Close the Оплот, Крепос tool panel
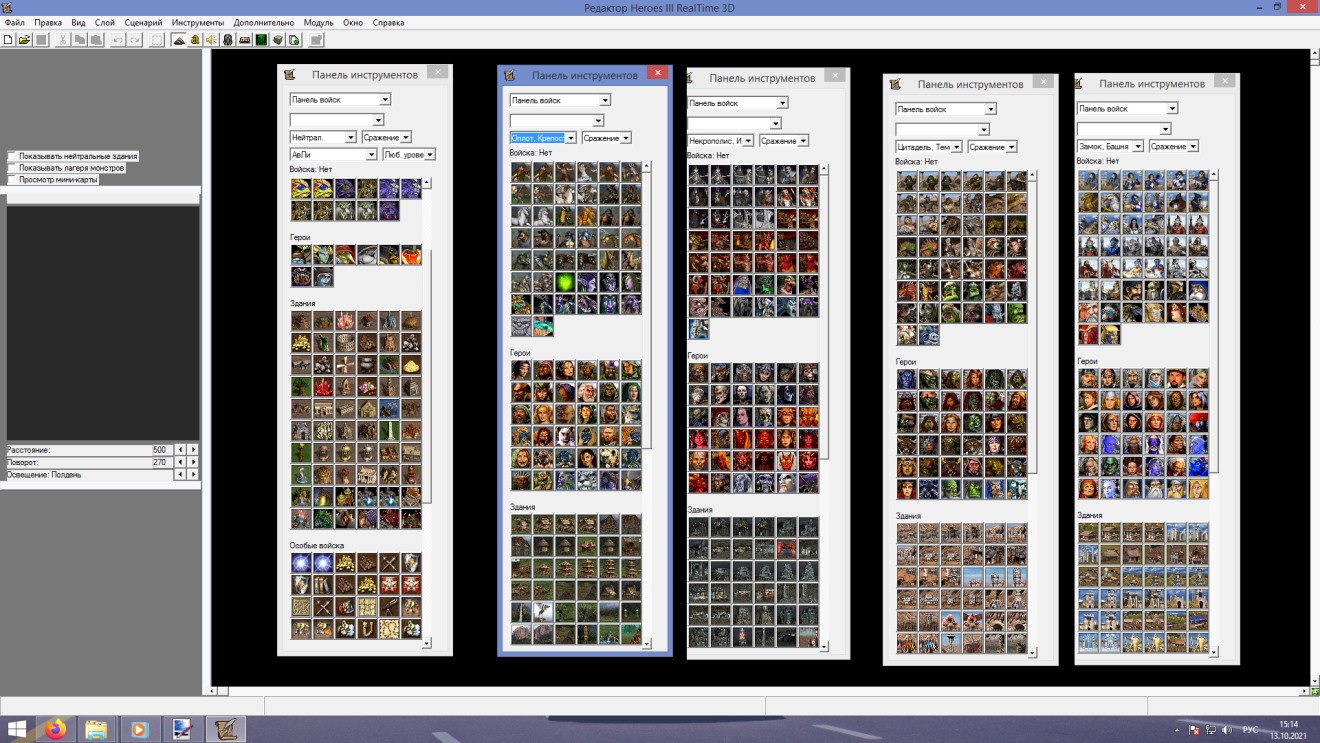This screenshot has width=1320, height=743. 657,73
